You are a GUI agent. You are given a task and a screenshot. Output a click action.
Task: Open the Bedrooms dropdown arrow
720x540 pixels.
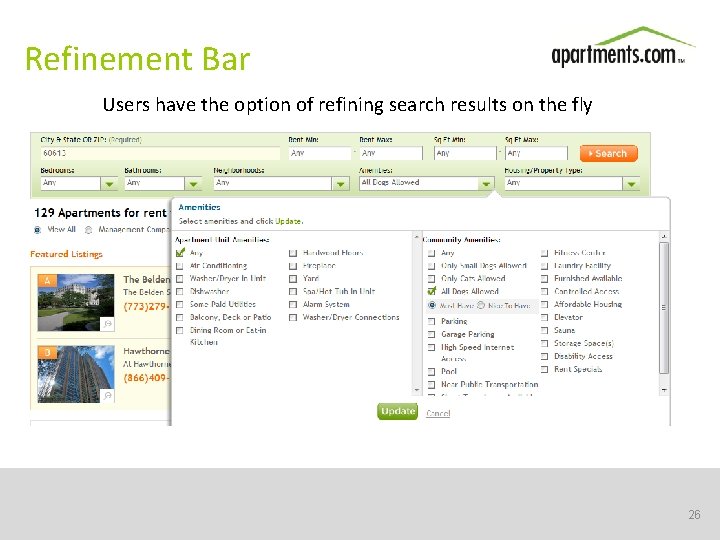109,184
